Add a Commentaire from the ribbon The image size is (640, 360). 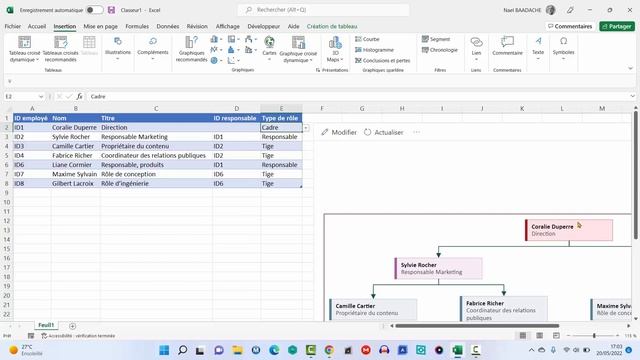point(507,46)
